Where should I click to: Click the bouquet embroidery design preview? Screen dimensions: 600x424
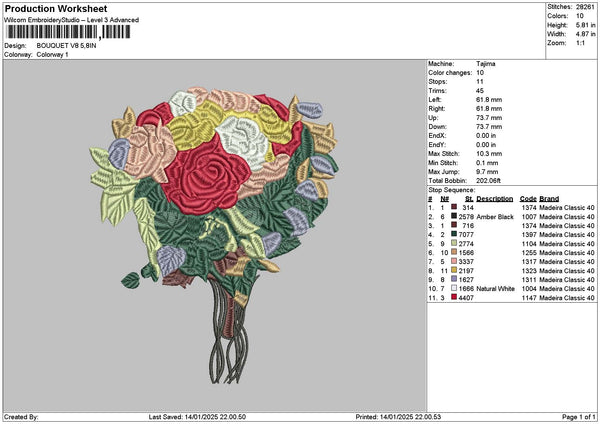coord(214,235)
